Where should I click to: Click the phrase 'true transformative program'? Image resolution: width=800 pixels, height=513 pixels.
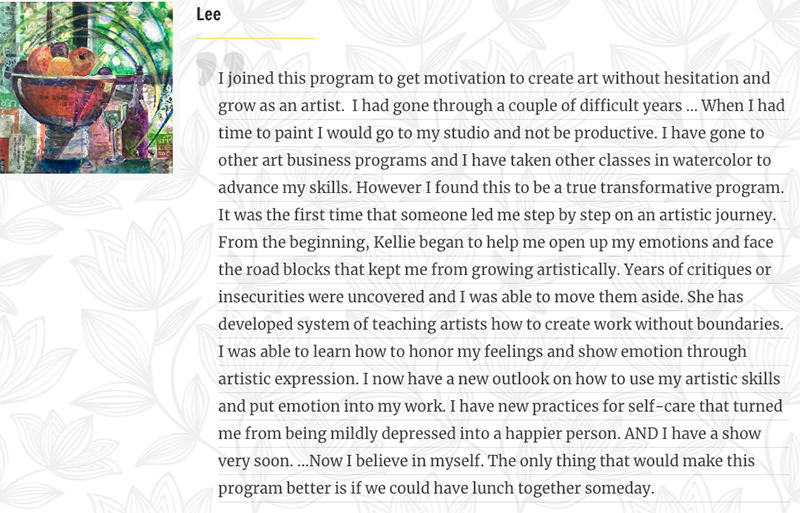click(673, 187)
